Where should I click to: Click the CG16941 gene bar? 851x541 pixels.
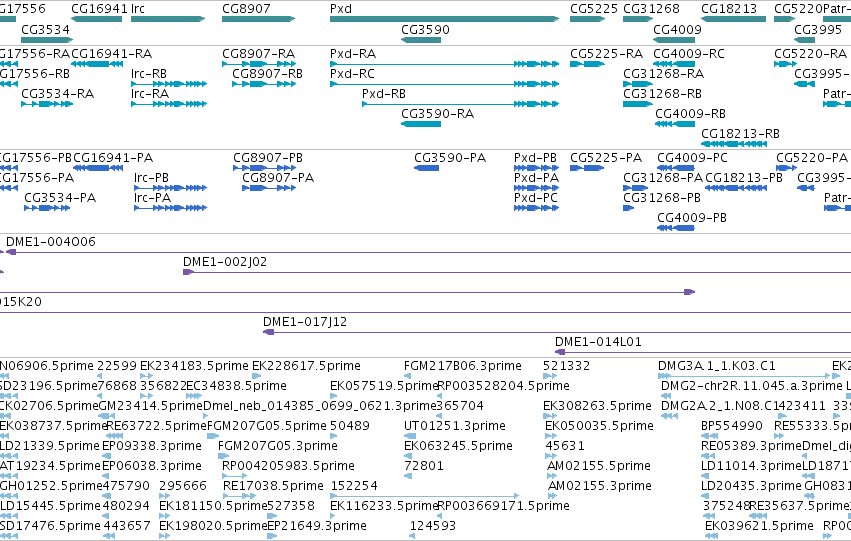coord(97,19)
